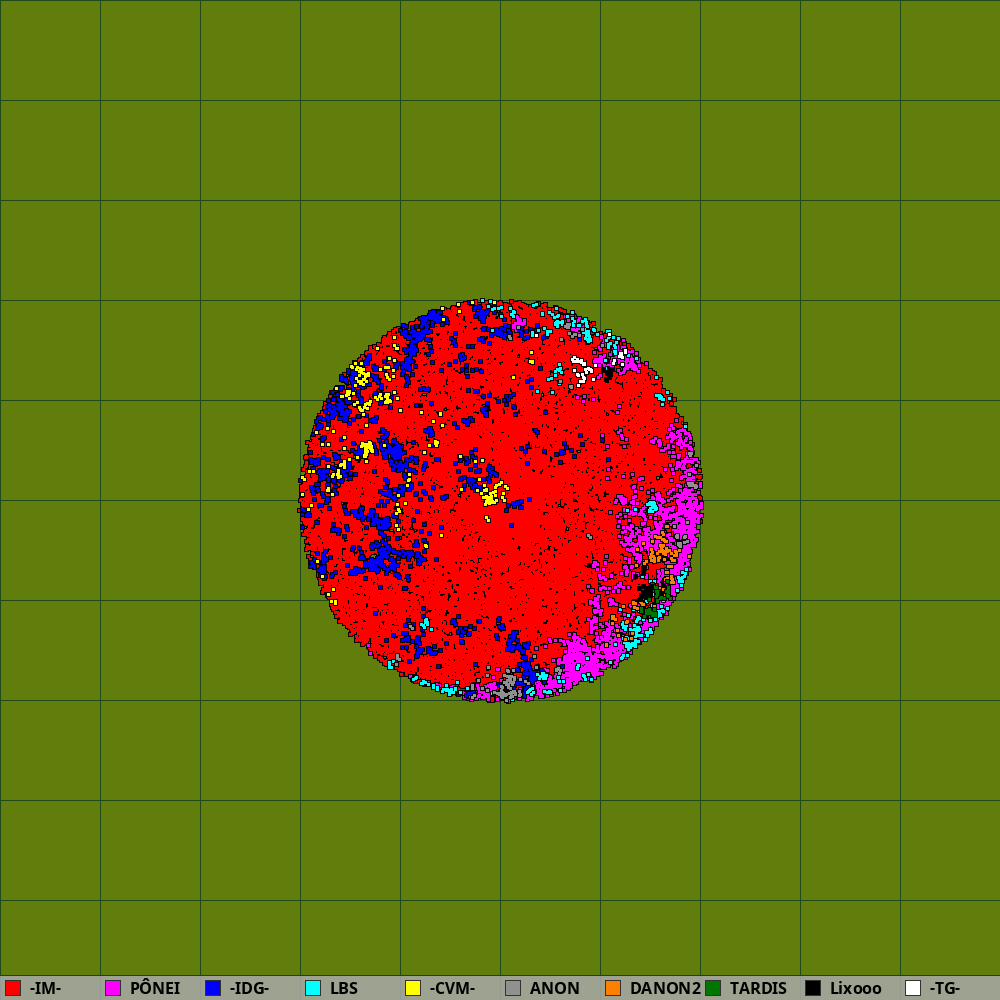Click the red -IM- legend swatch
The height and width of the screenshot is (1000, 1000).
(13, 988)
